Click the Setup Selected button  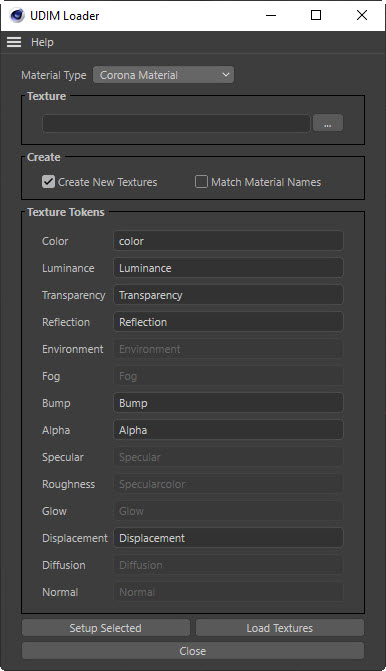106,628
